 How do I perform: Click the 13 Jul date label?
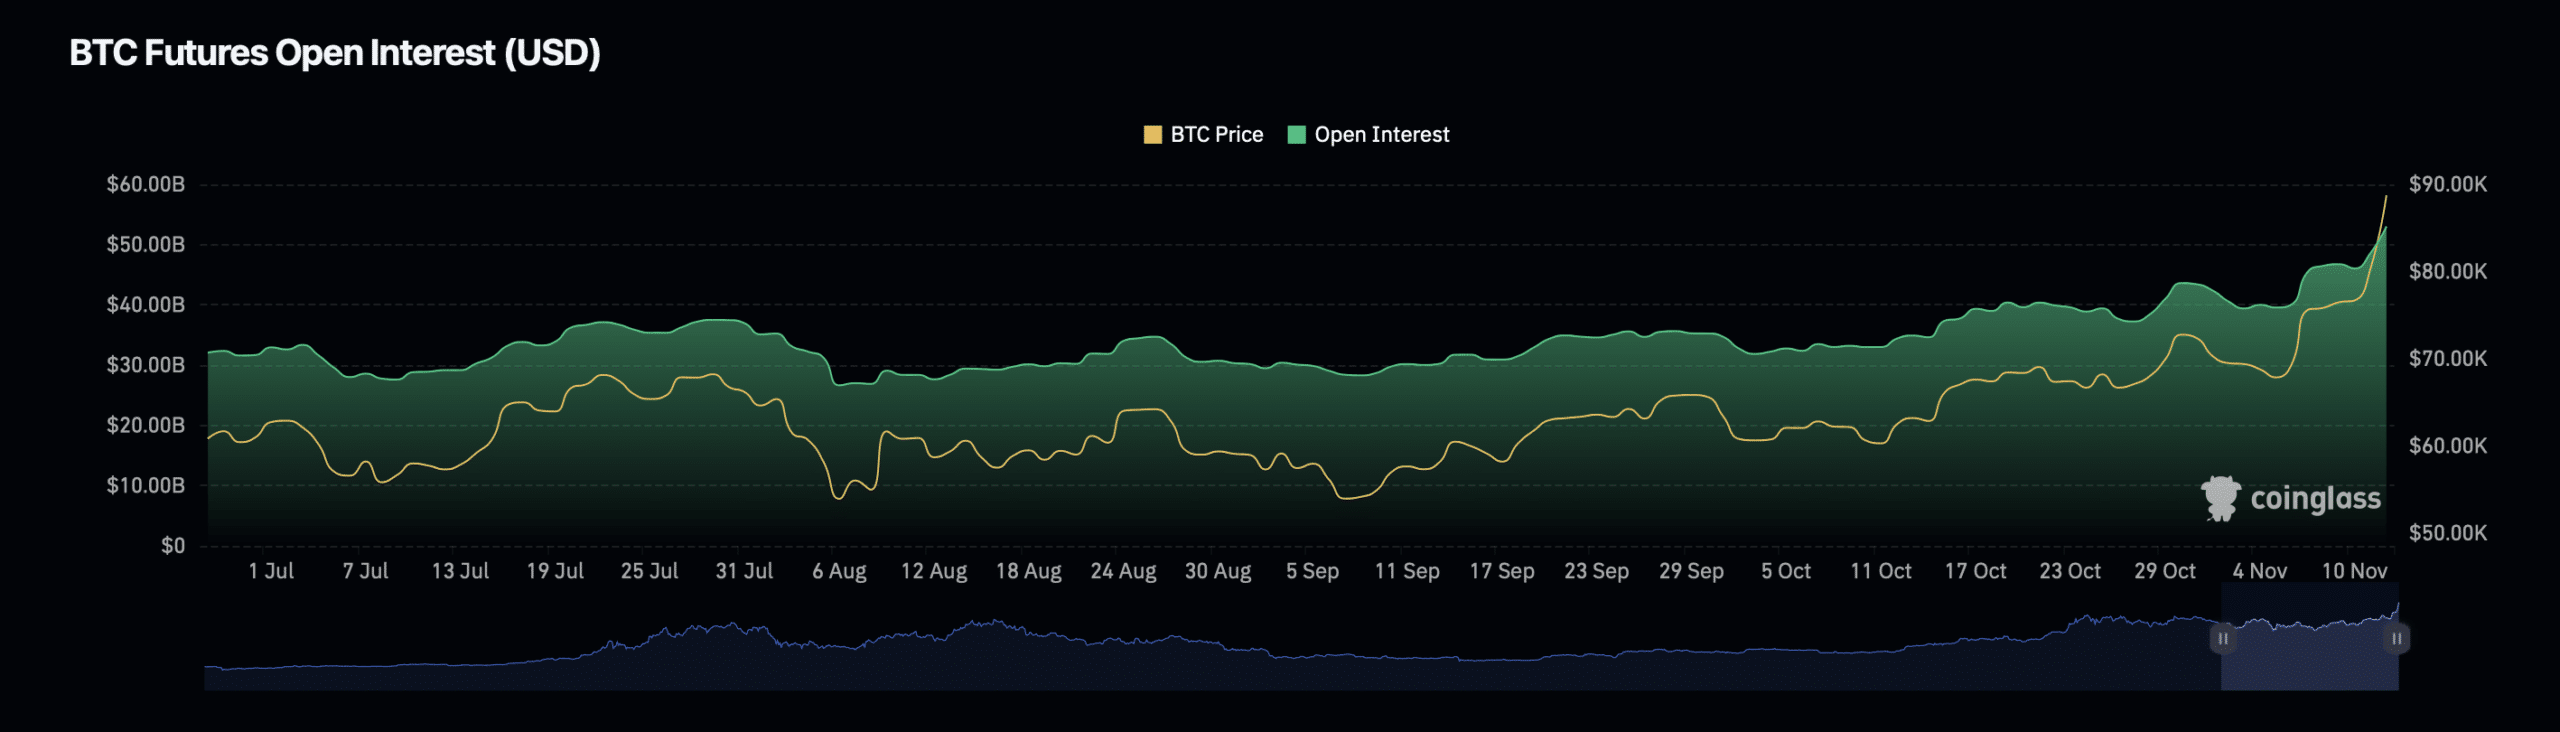pos(460,571)
